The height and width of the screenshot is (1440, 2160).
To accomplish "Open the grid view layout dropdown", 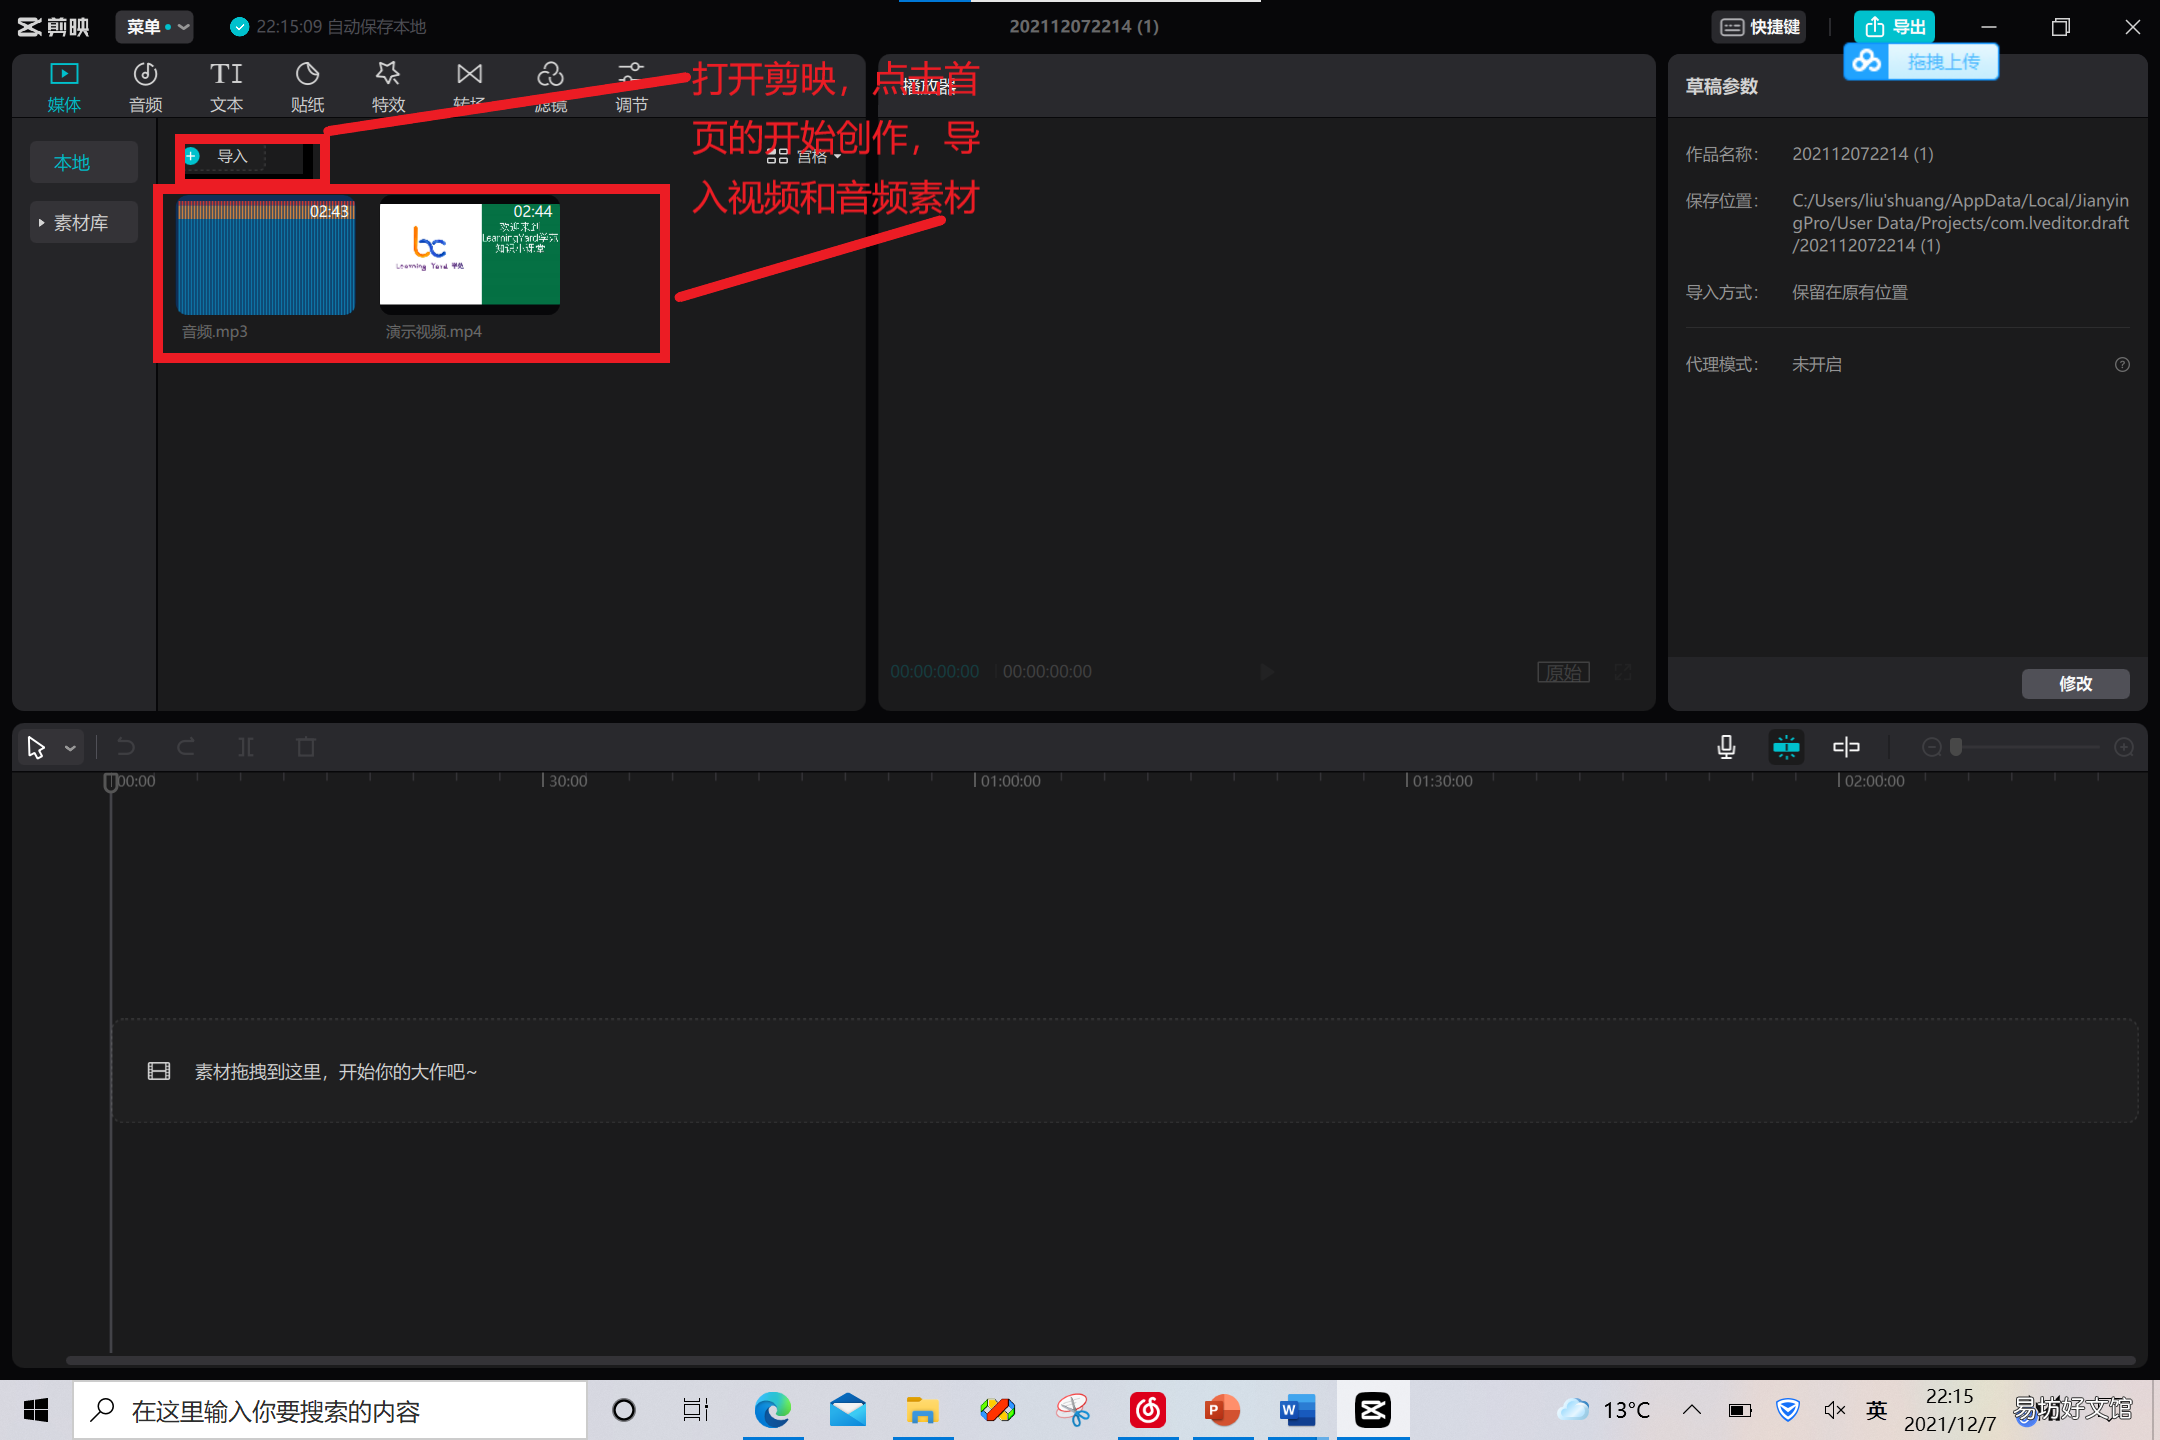I will pos(804,156).
